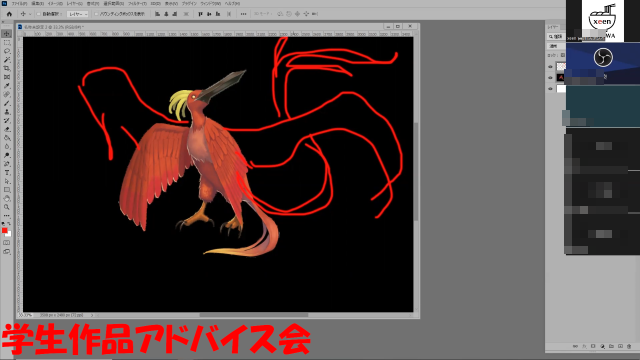This screenshot has width=640, height=360.
Task: Select the Paint Bucket tool
Action: pos(7,138)
